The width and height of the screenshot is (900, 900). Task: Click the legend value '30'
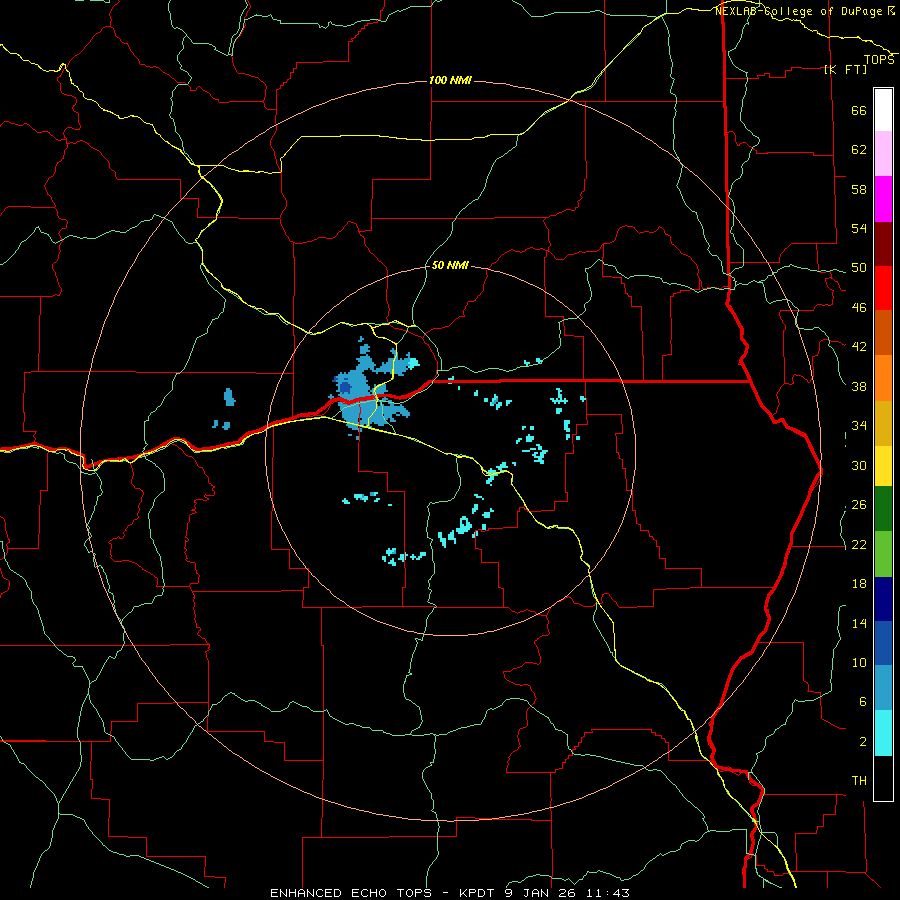click(x=859, y=465)
